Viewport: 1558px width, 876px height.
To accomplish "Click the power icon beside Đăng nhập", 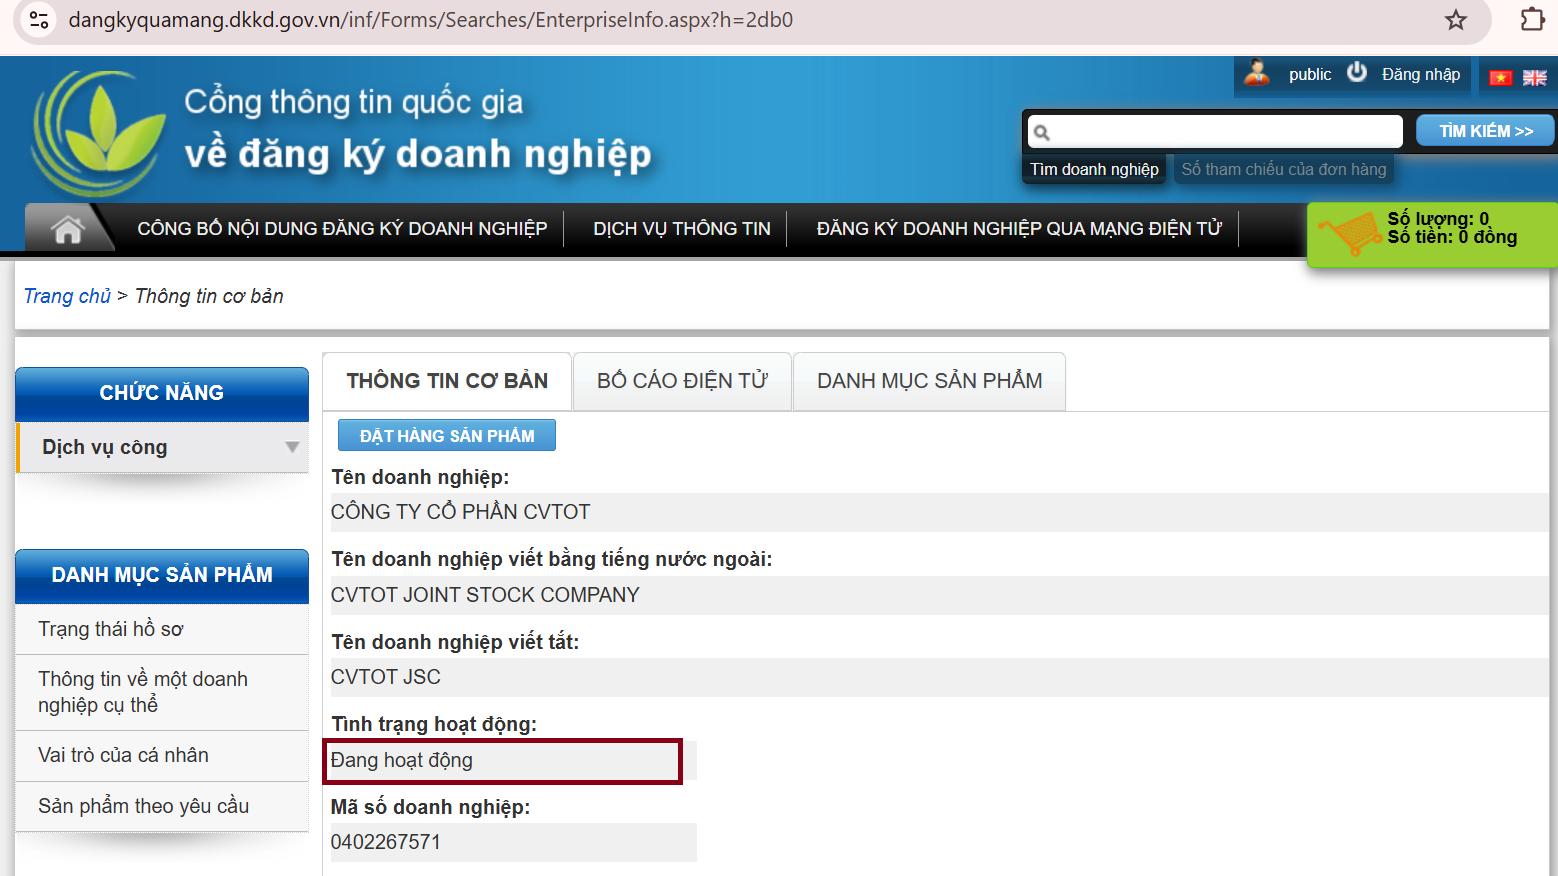I will click(x=1356, y=73).
